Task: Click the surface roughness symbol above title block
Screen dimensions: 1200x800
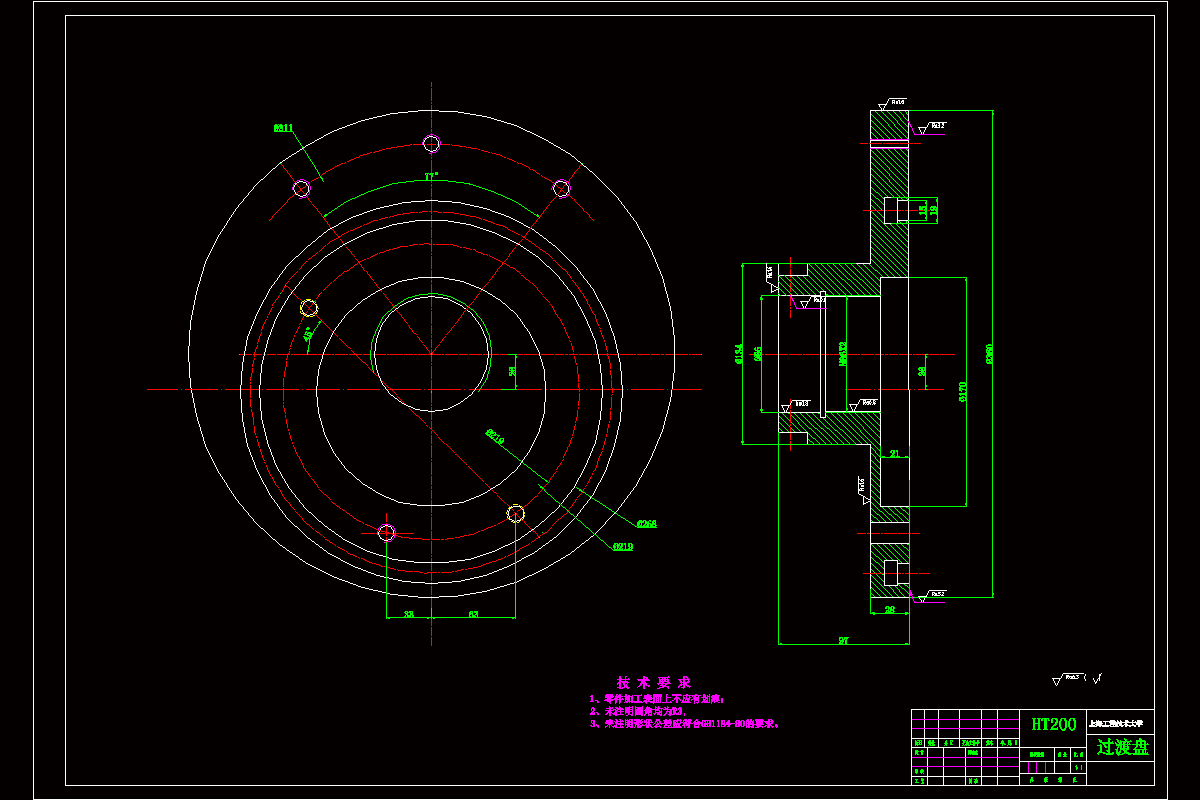Action: 1078,679
